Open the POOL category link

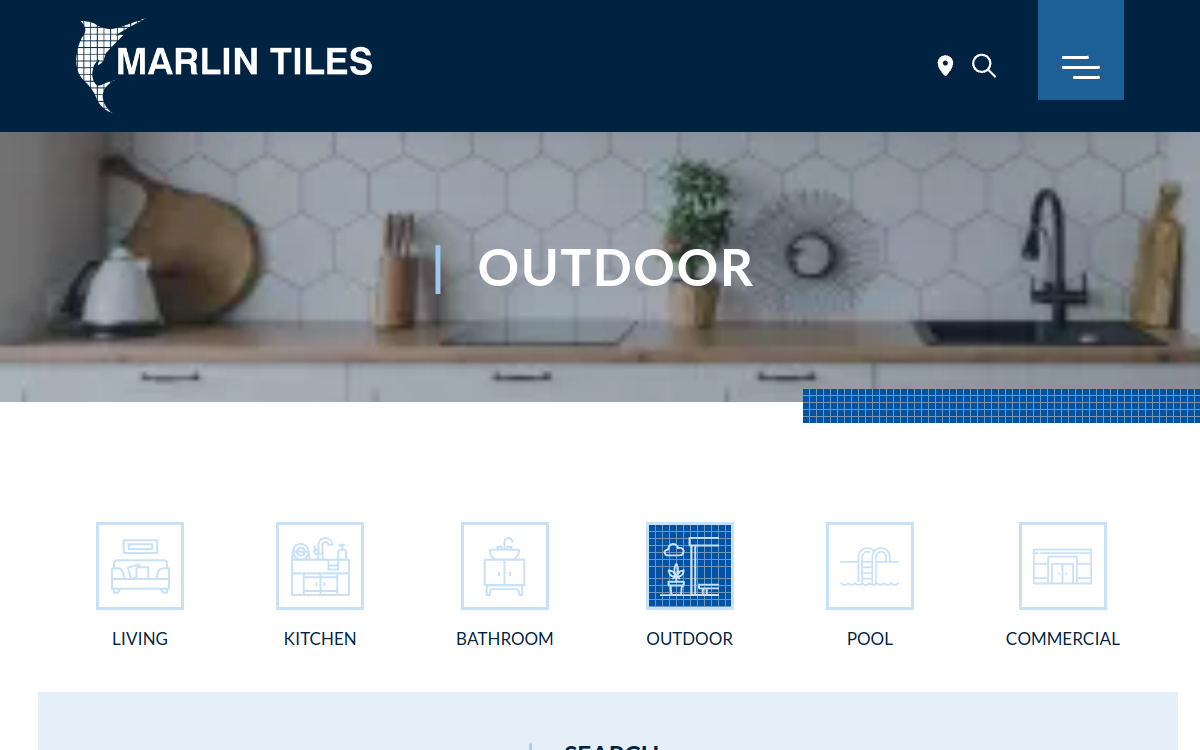point(870,639)
